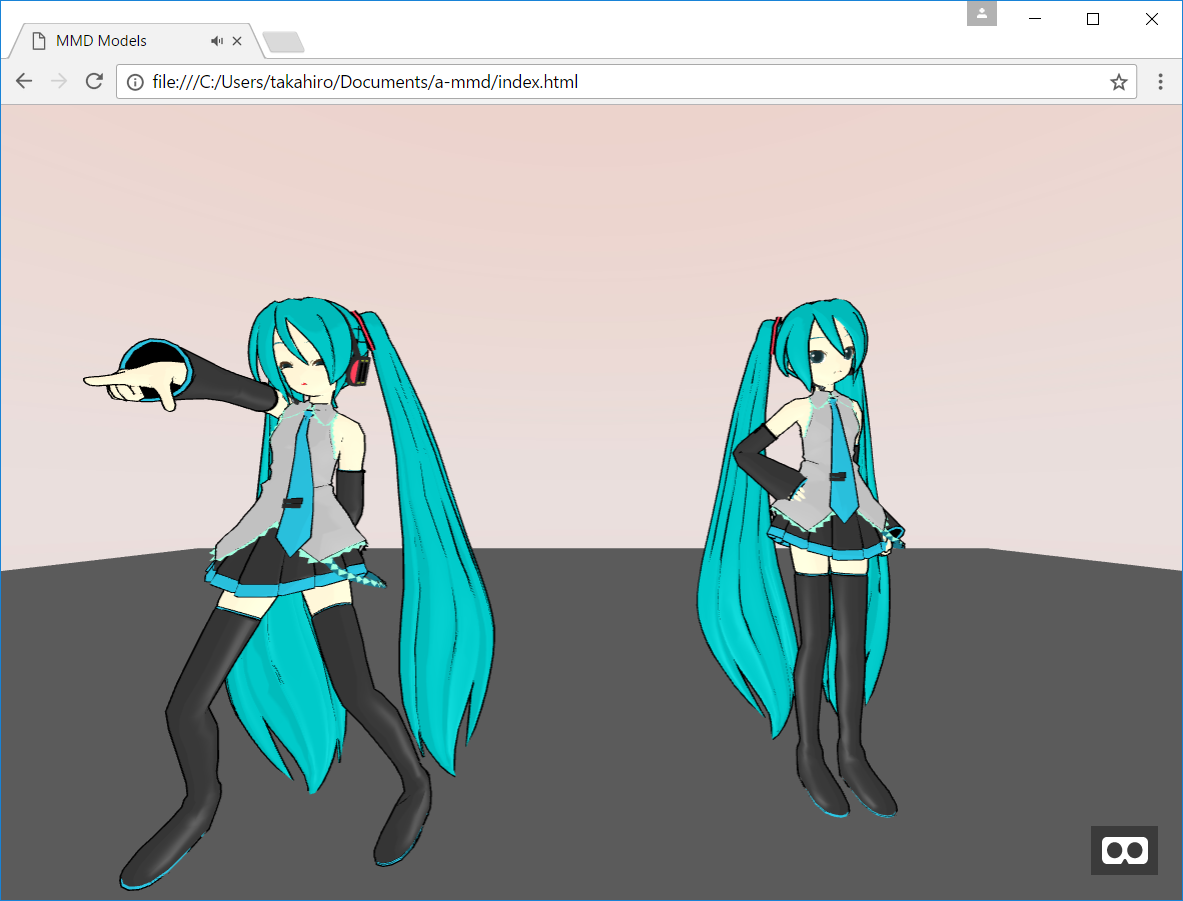Viewport: 1183px width, 901px height.
Task: Click the forward navigation arrow
Action: 59,81
